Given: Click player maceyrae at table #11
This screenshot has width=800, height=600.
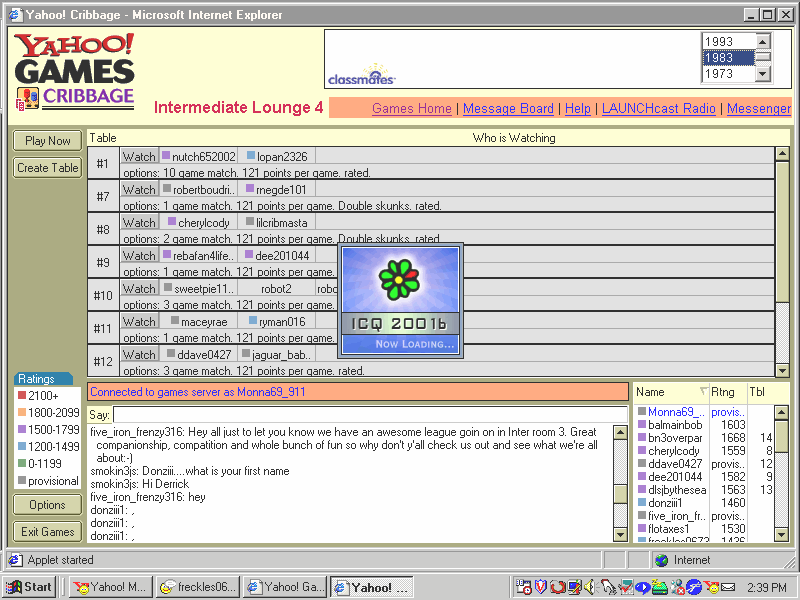Looking at the screenshot, I should pyautogui.click(x=204, y=322).
